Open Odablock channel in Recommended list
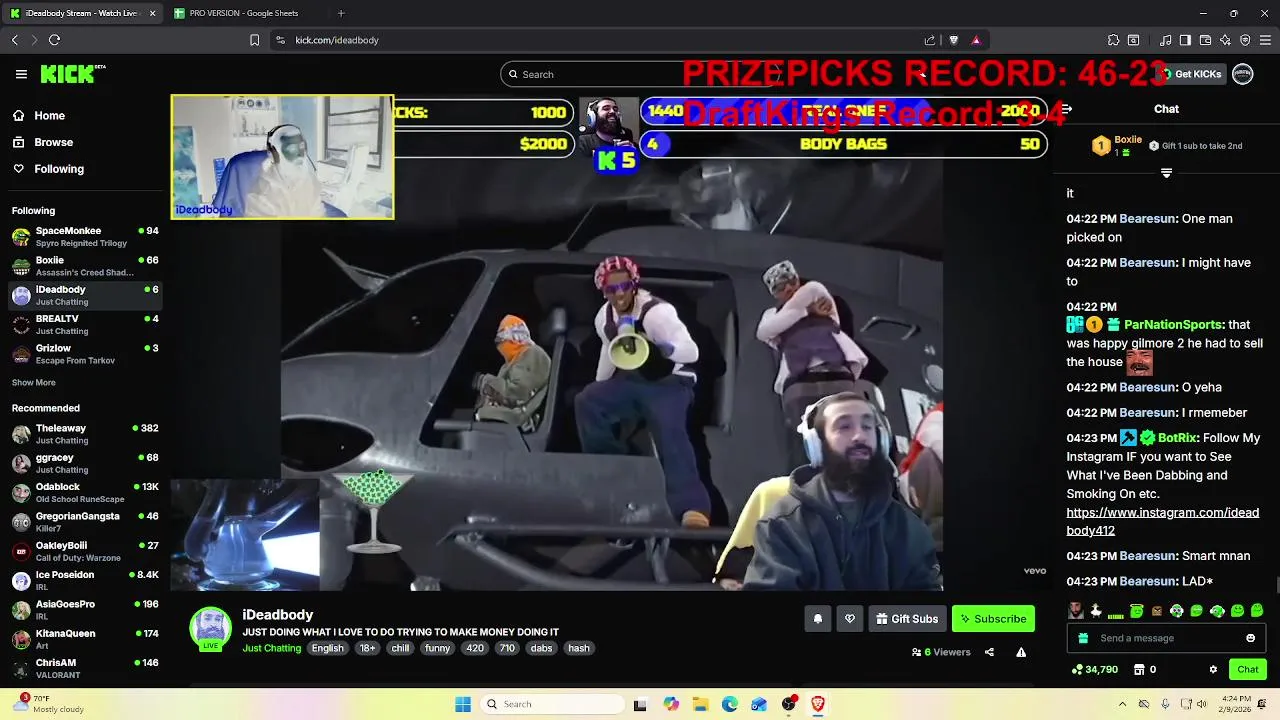The width and height of the screenshot is (1280, 720). click(84, 492)
